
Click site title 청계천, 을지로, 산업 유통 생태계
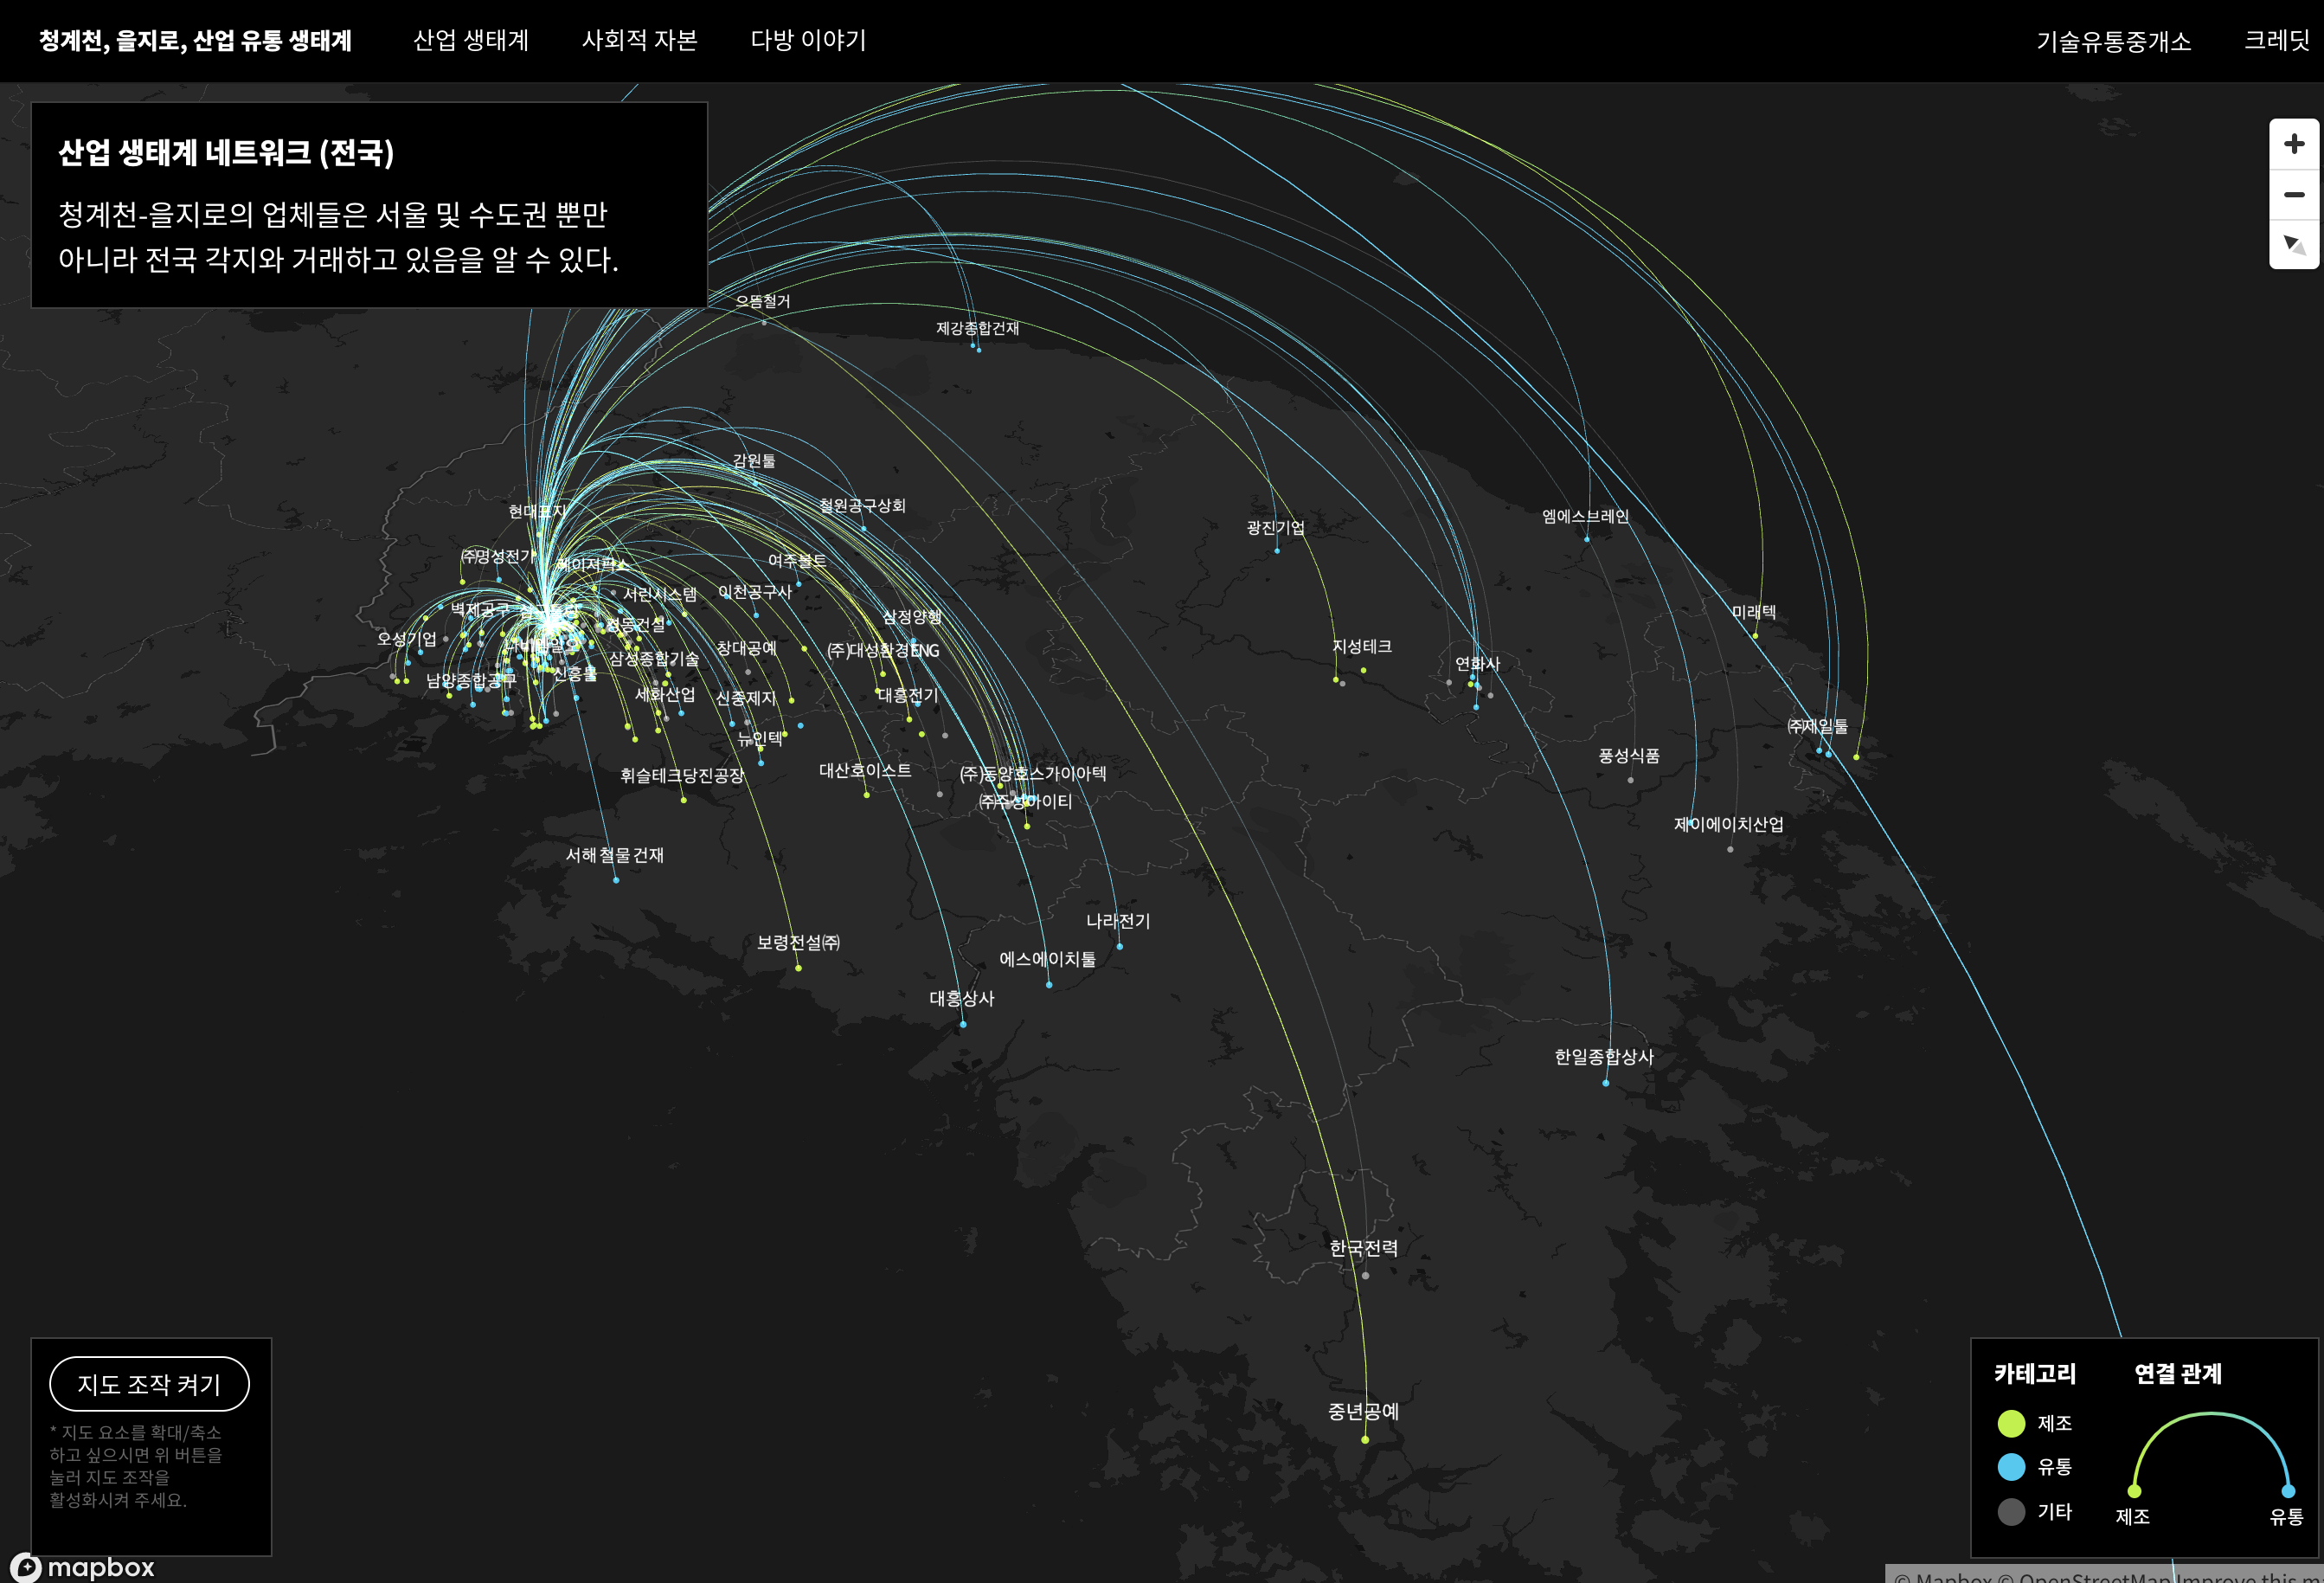[195, 40]
